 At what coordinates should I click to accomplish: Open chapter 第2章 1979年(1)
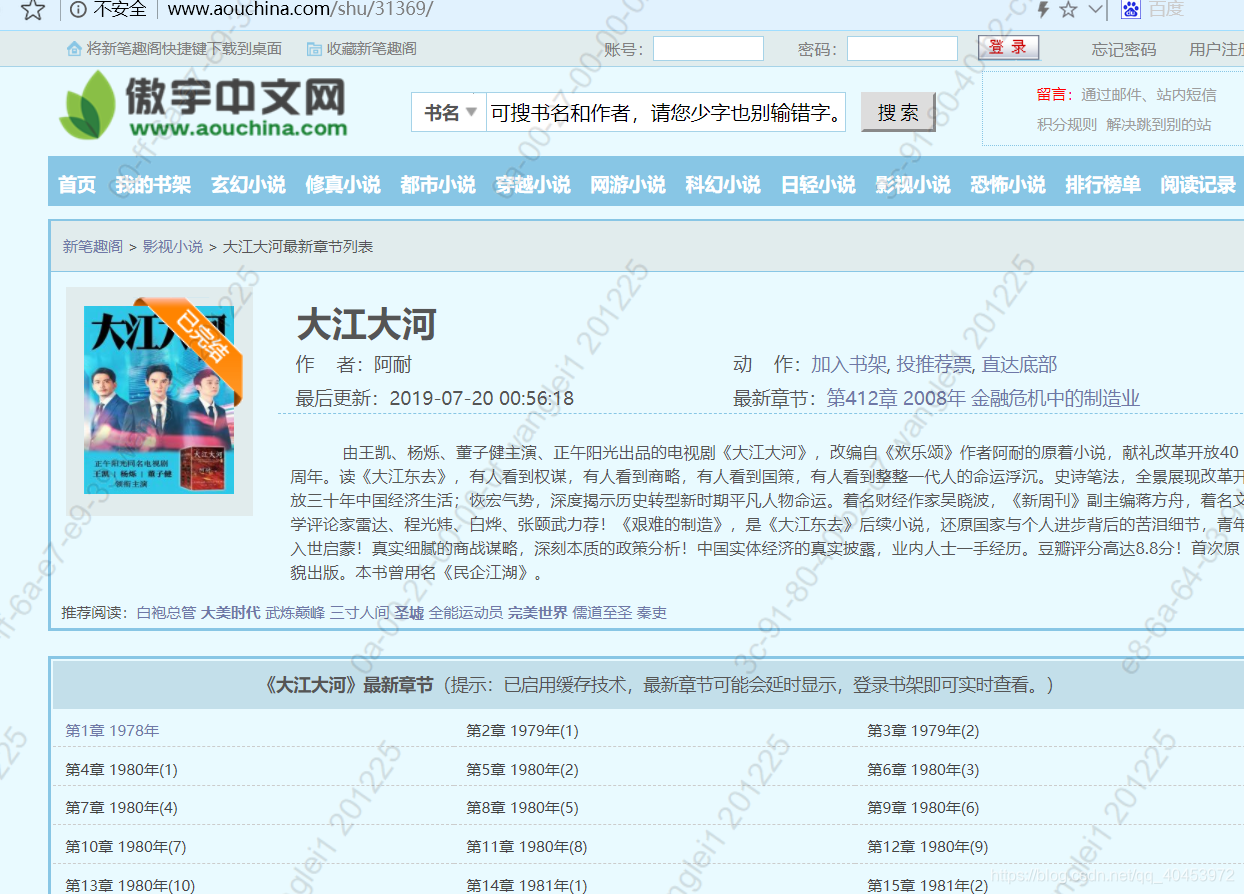522,731
